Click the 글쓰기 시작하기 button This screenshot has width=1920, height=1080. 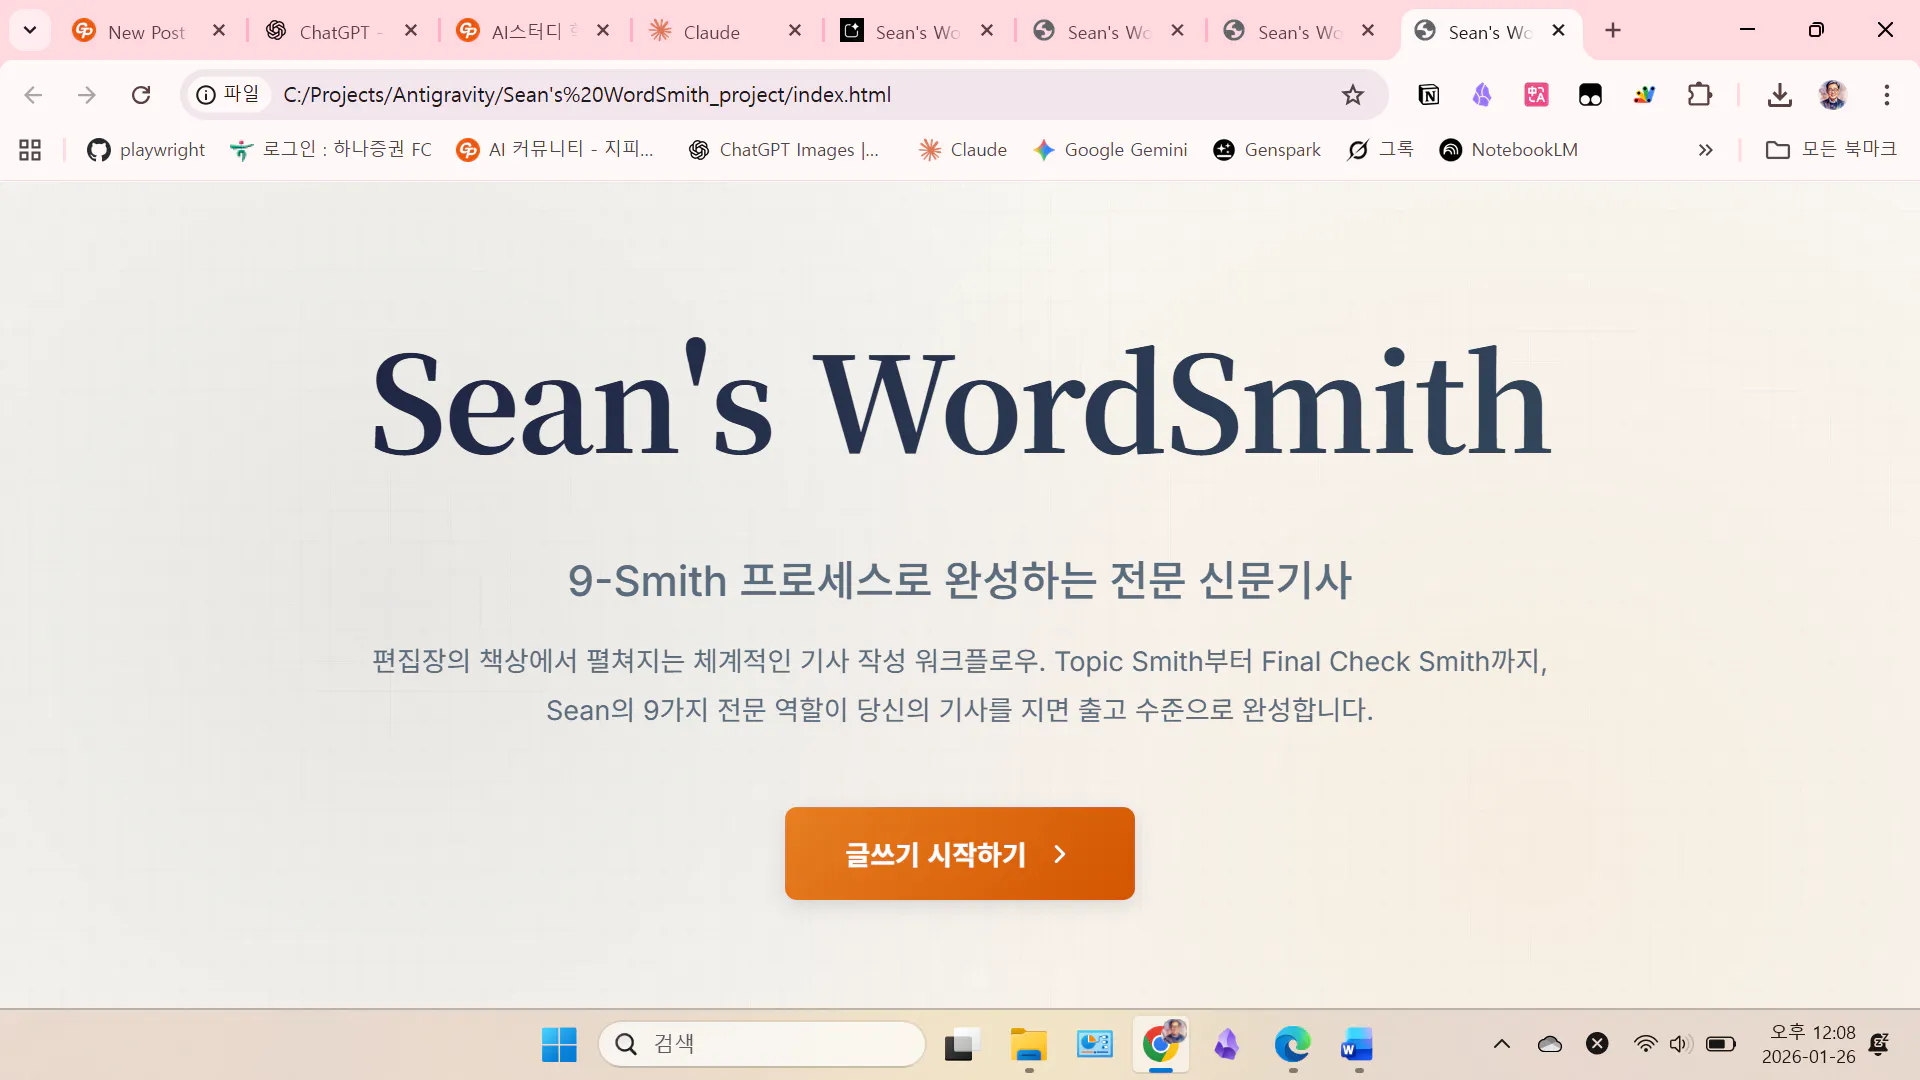[959, 854]
